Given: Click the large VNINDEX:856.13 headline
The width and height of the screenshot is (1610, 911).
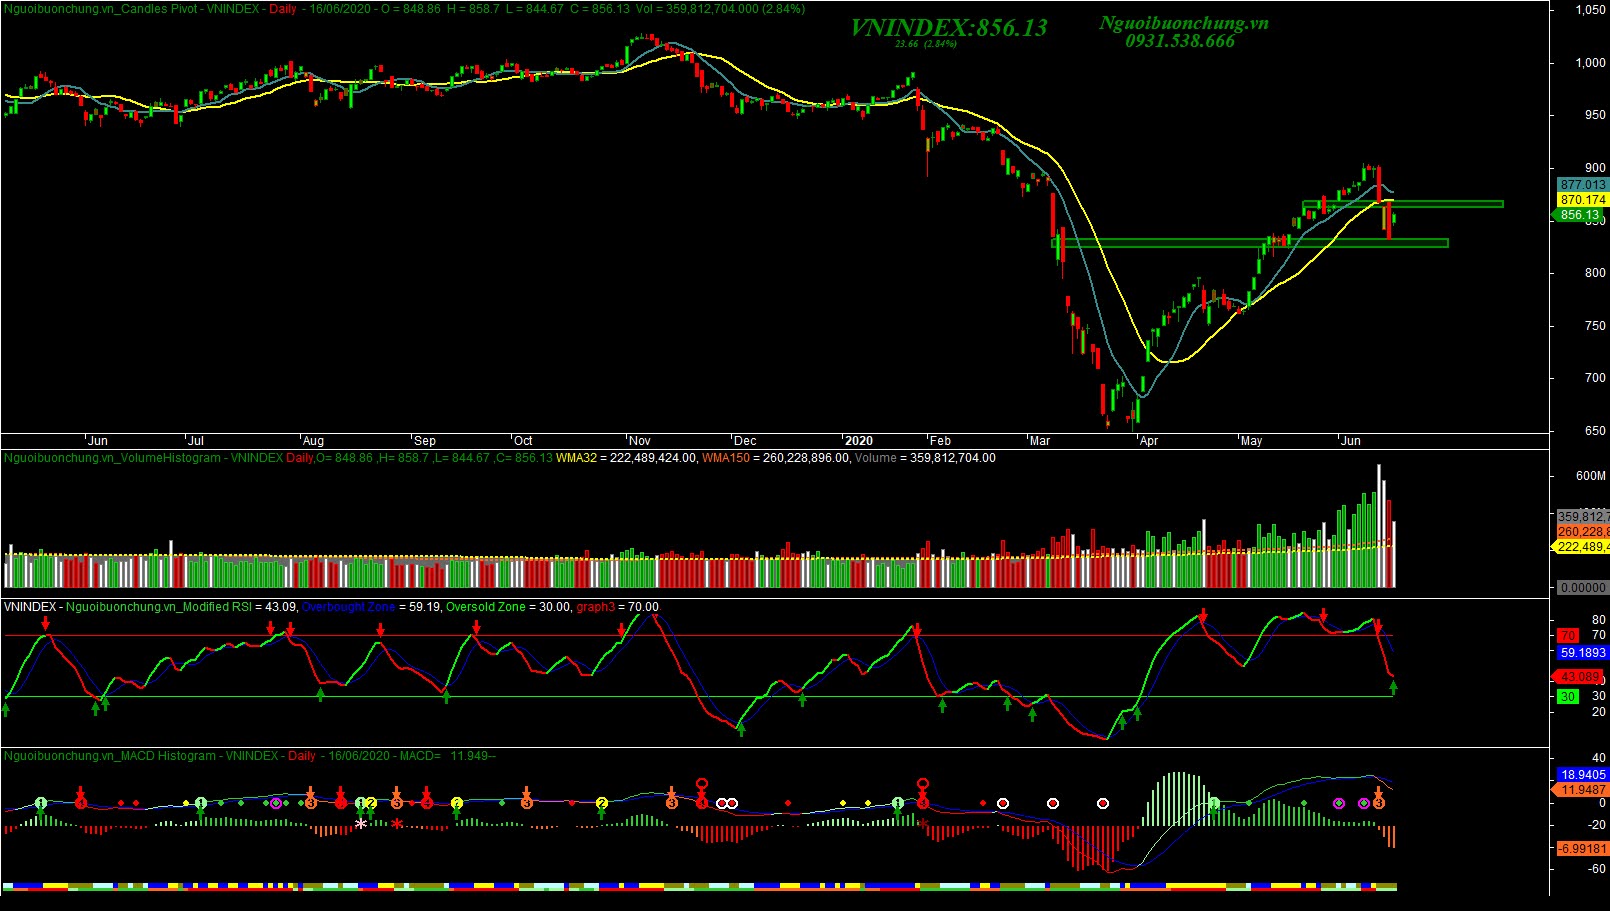Looking at the screenshot, I should (x=948, y=28).
